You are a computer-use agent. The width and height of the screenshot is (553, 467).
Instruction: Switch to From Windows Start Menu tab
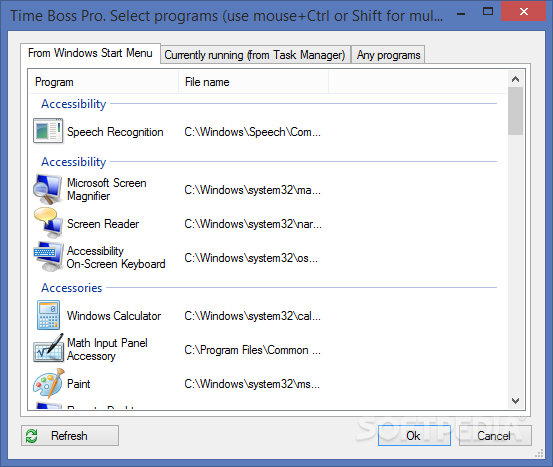tap(90, 53)
